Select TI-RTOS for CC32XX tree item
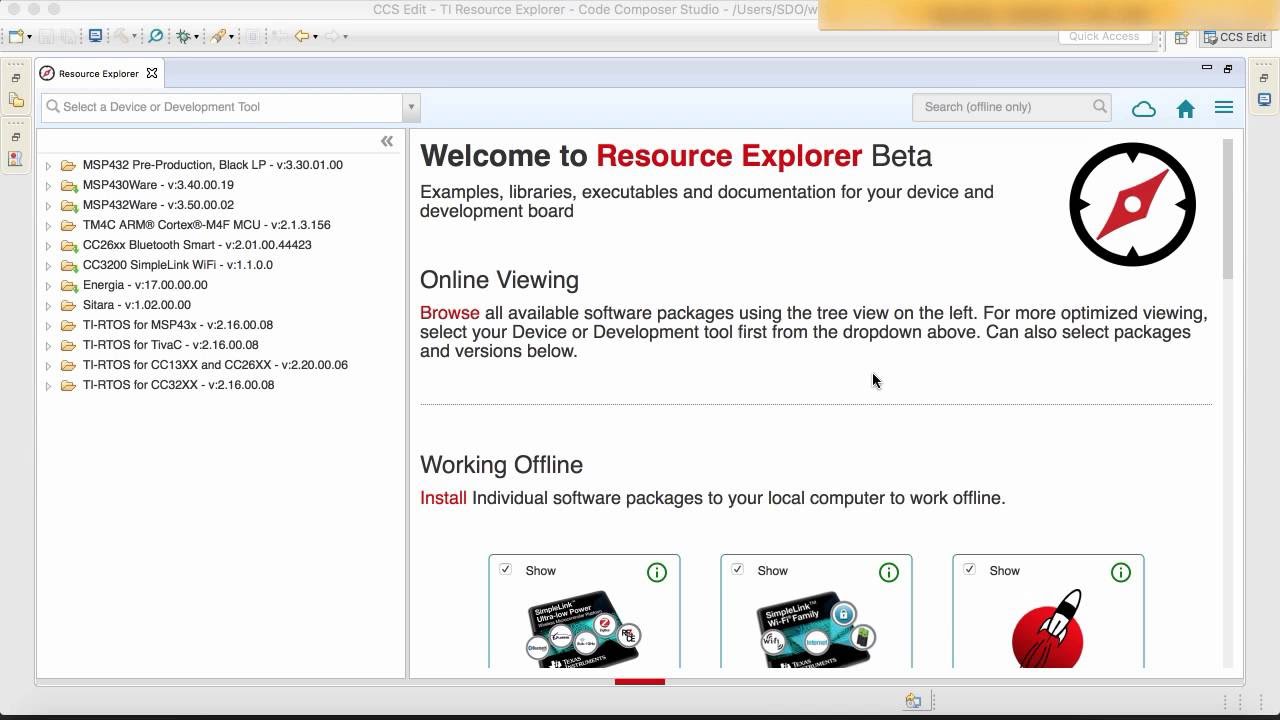 178,385
